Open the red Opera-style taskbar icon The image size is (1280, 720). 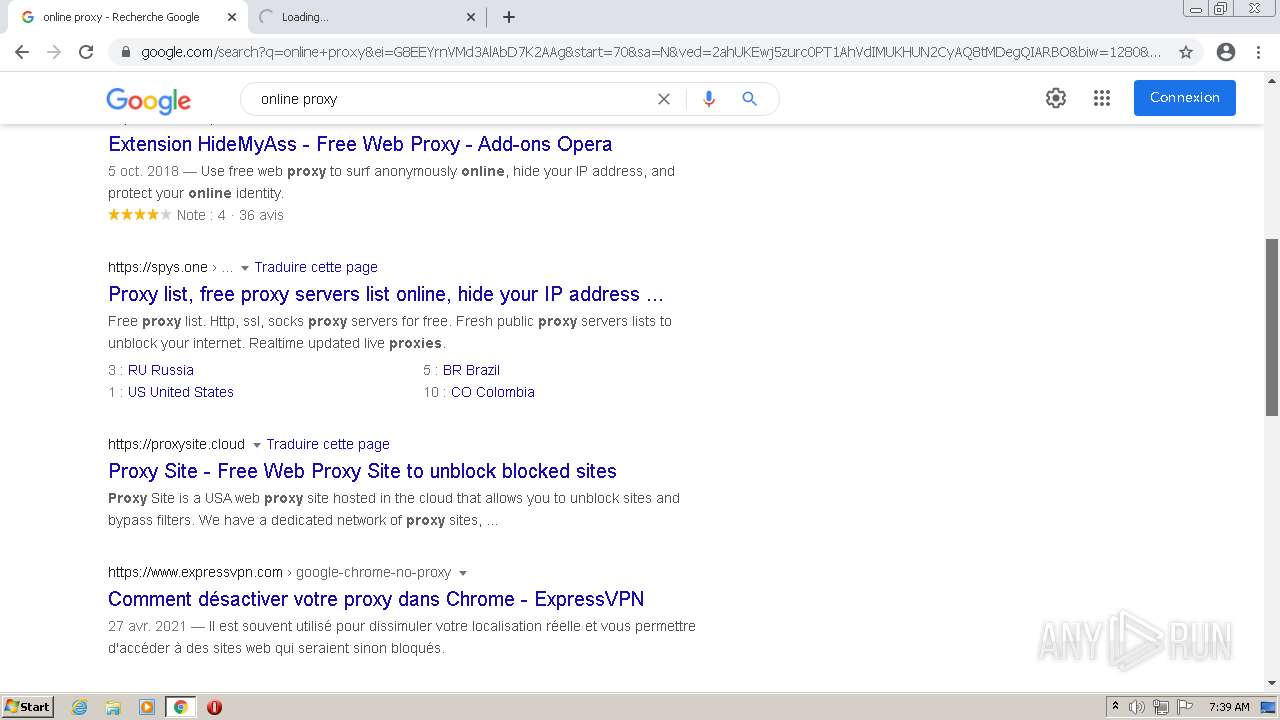214,707
